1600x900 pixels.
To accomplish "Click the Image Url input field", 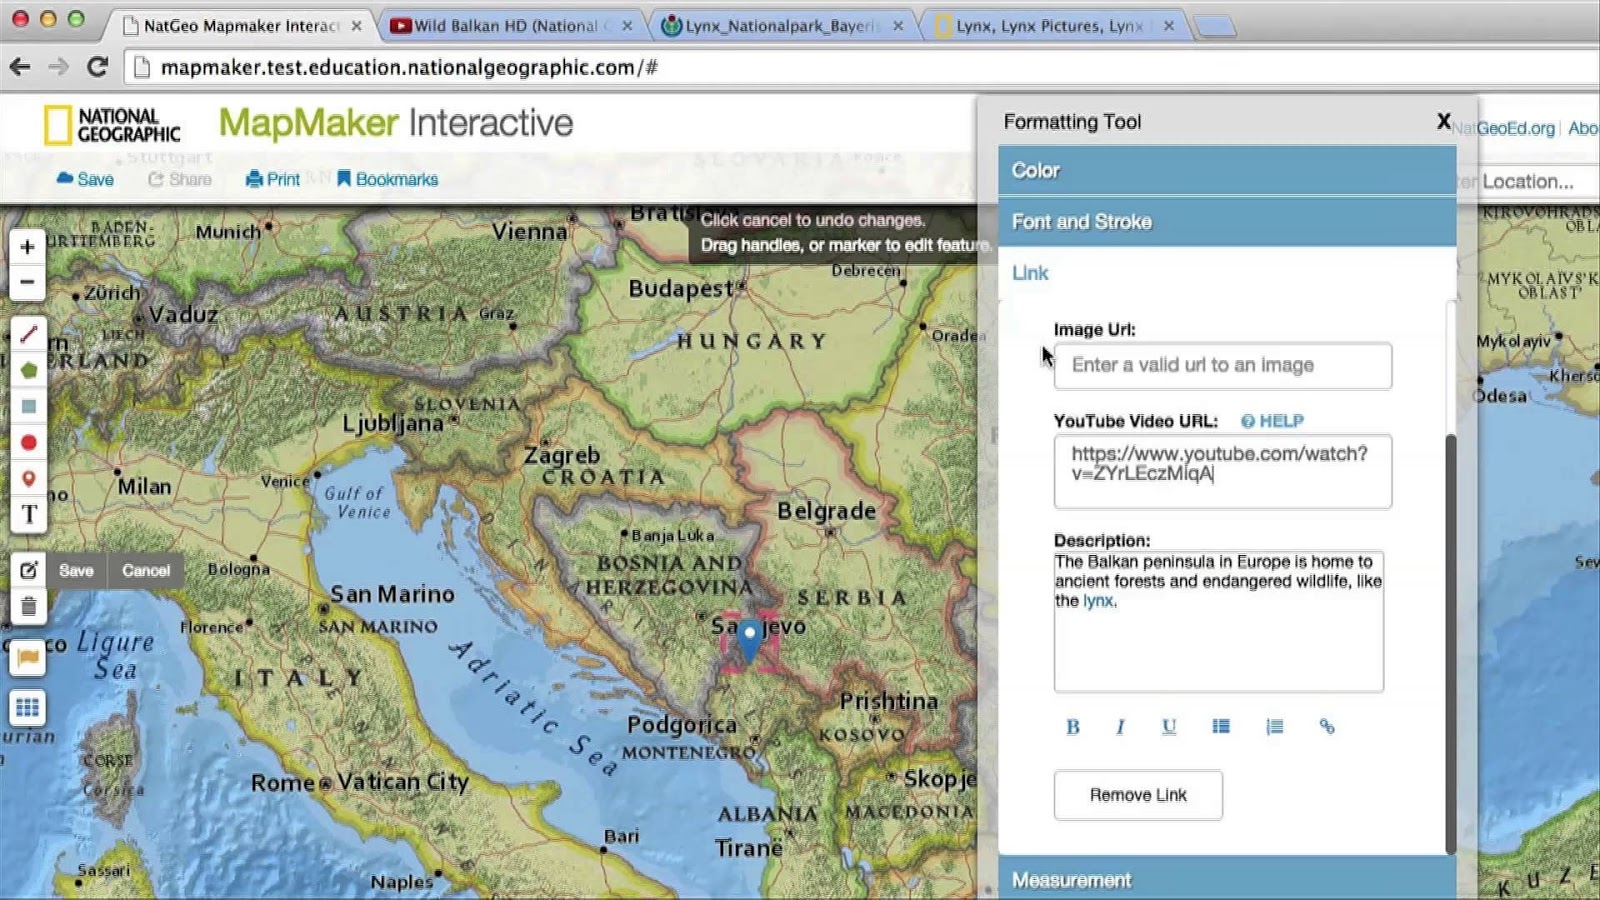I will pos(1222,366).
